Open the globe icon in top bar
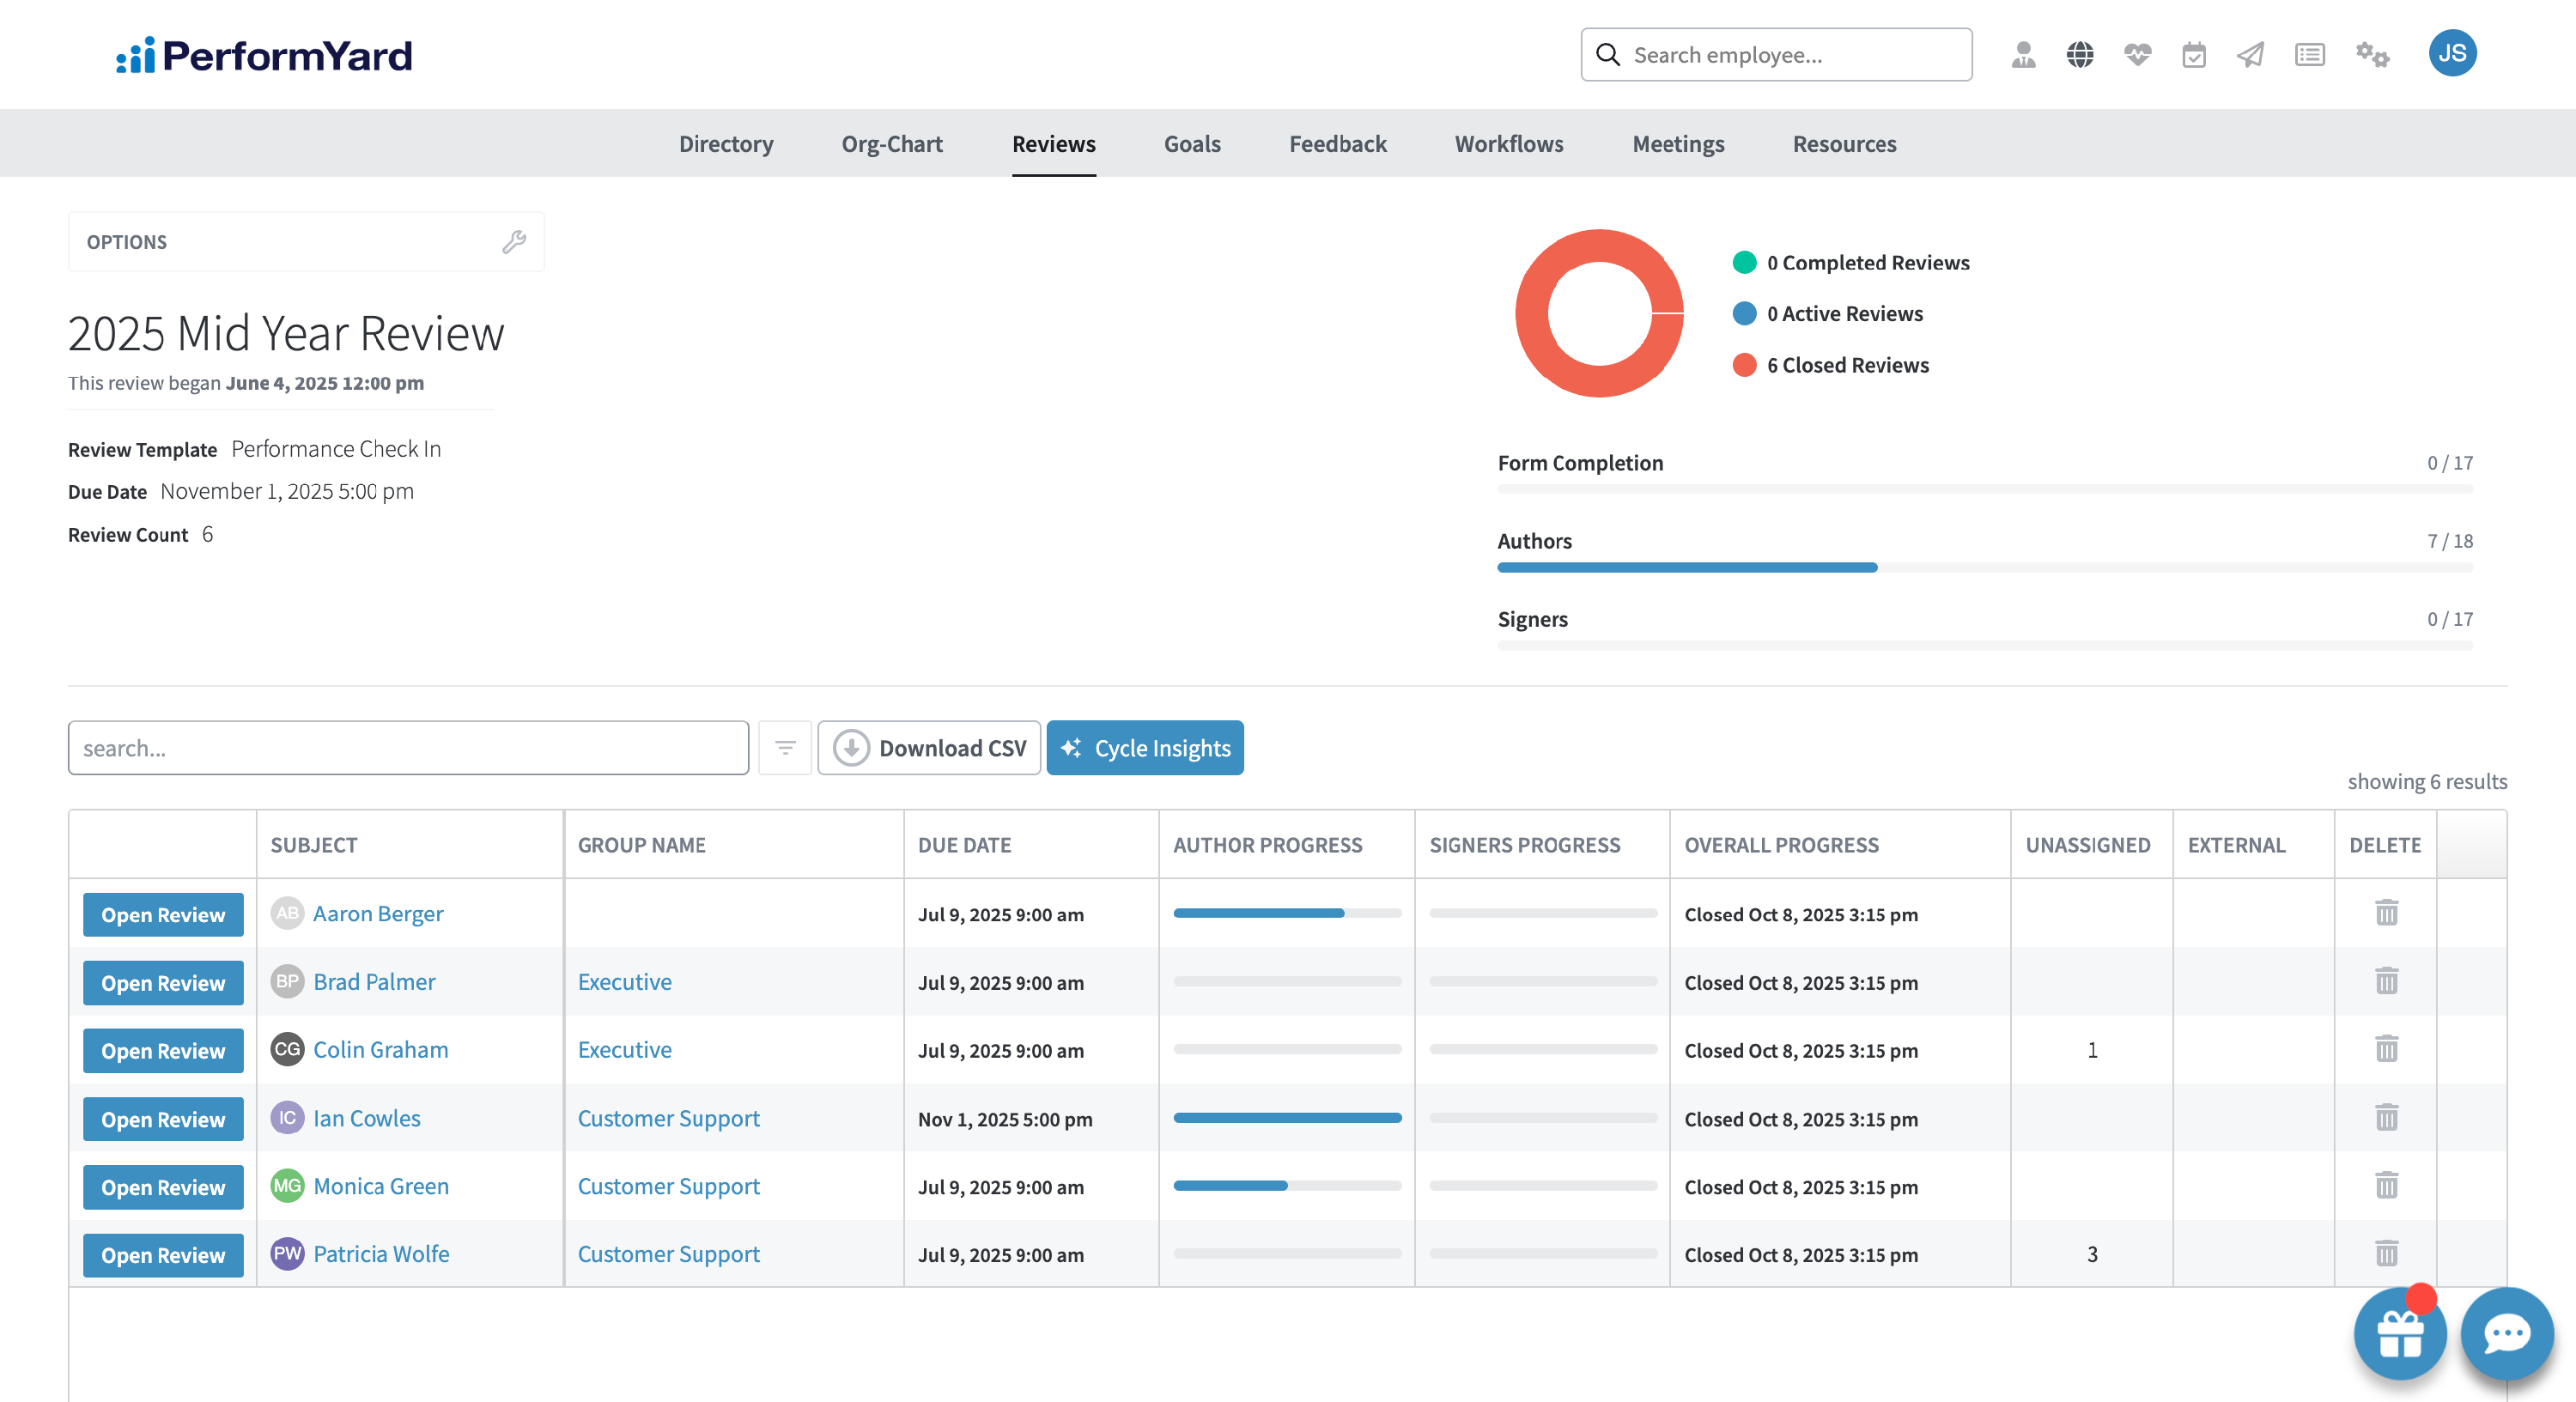Screen dimensions: 2576x1402 coord(2079,54)
